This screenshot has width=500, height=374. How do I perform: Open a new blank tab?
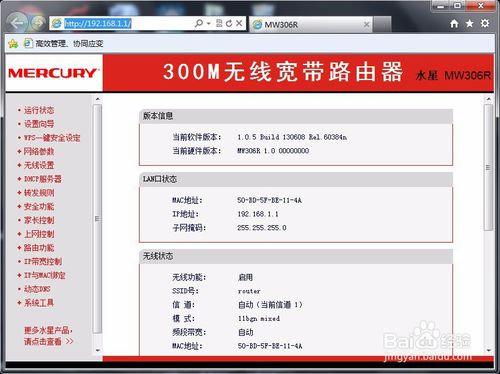point(382,24)
